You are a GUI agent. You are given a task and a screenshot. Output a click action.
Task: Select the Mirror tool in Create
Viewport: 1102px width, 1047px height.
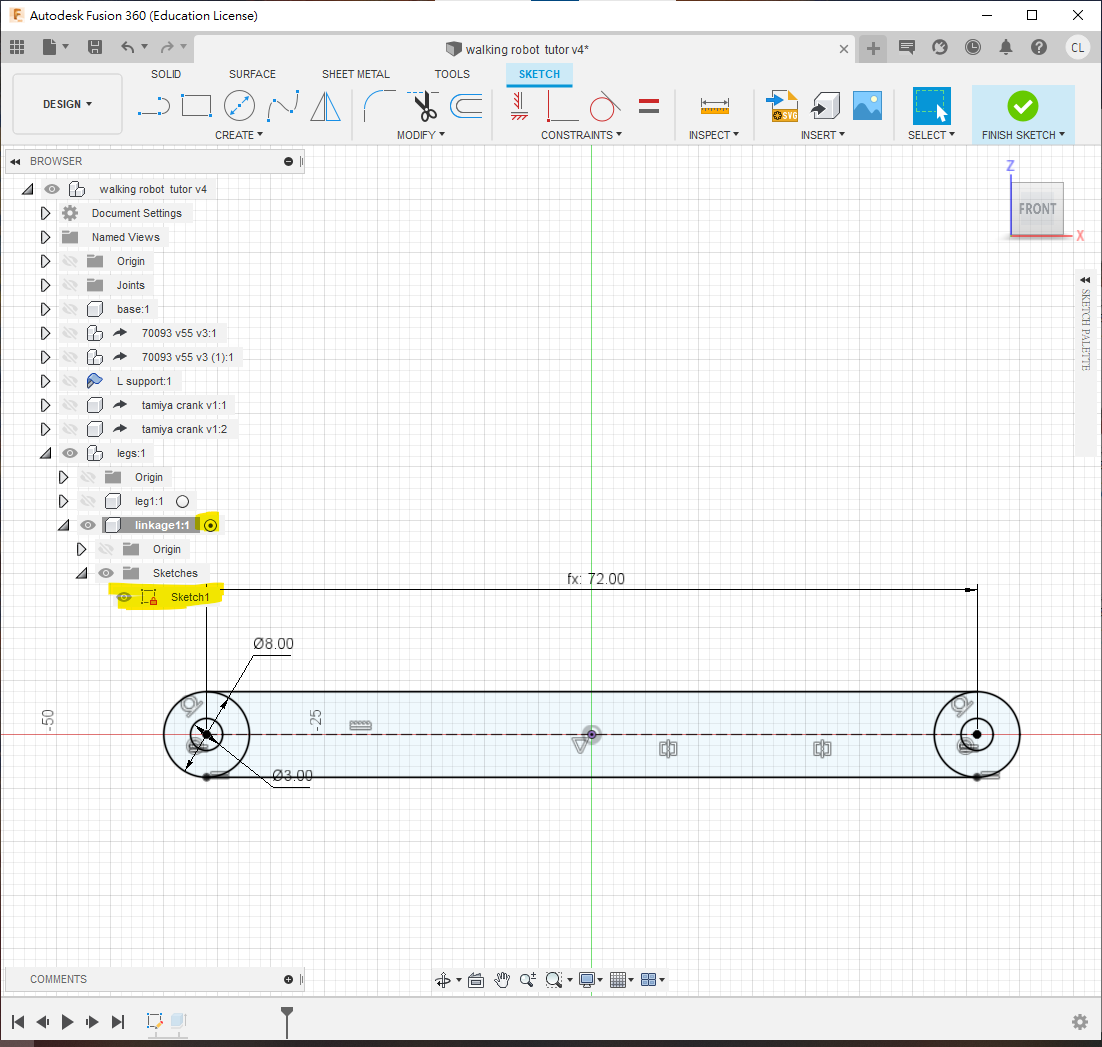[x=325, y=105]
